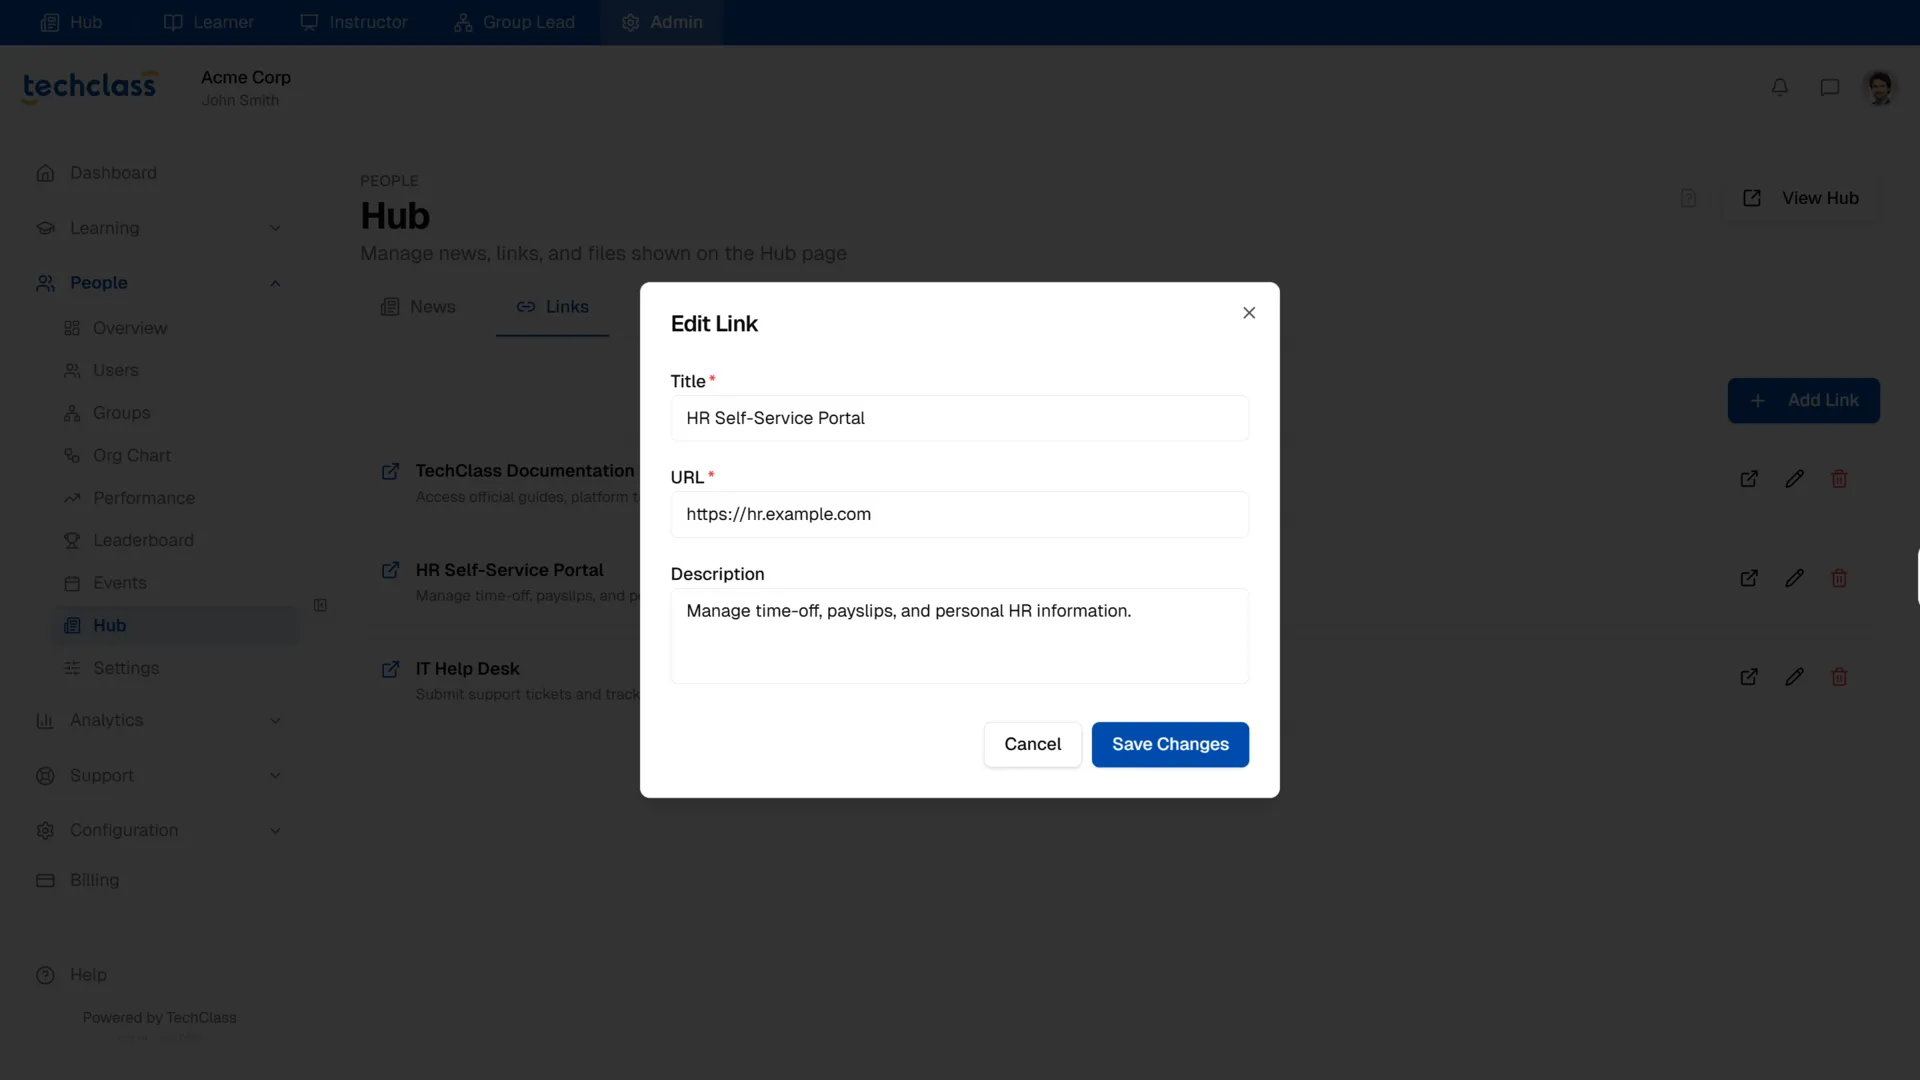Viewport: 1920px width, 1080px height.
Task: Open View Hub button
Action: pos(1801,198)
